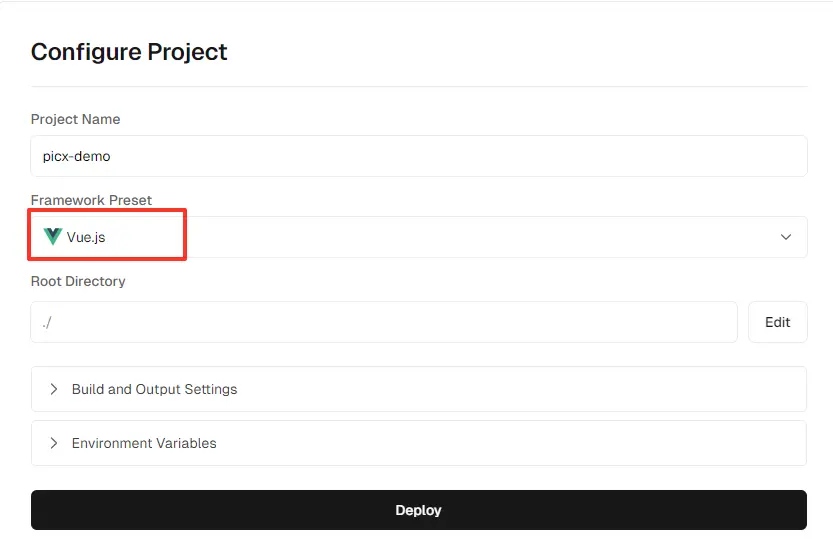Select the Vue.js text in preset selector
833x539 pixels.
point(86,237)
